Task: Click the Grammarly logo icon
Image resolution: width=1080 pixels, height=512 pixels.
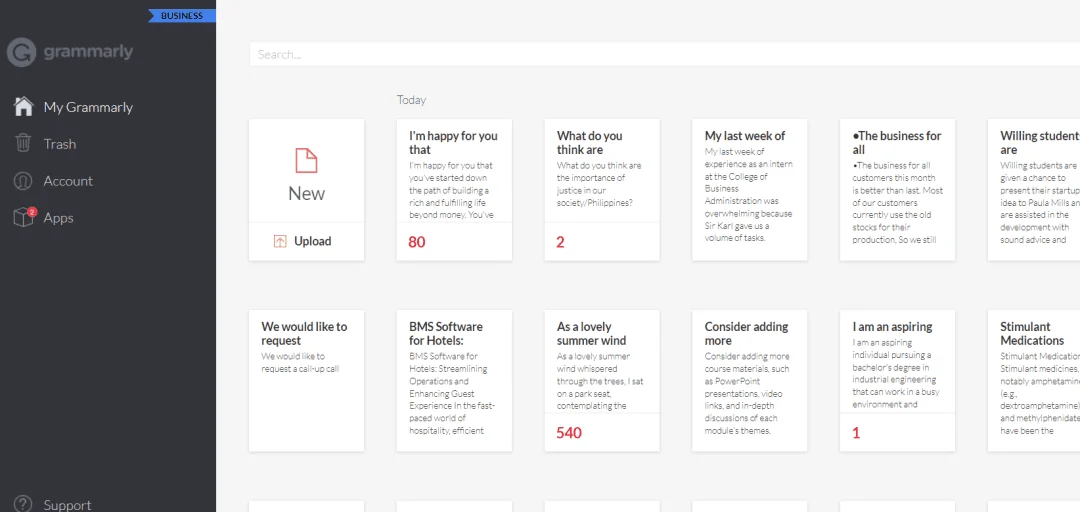Action: pos(21,52)
